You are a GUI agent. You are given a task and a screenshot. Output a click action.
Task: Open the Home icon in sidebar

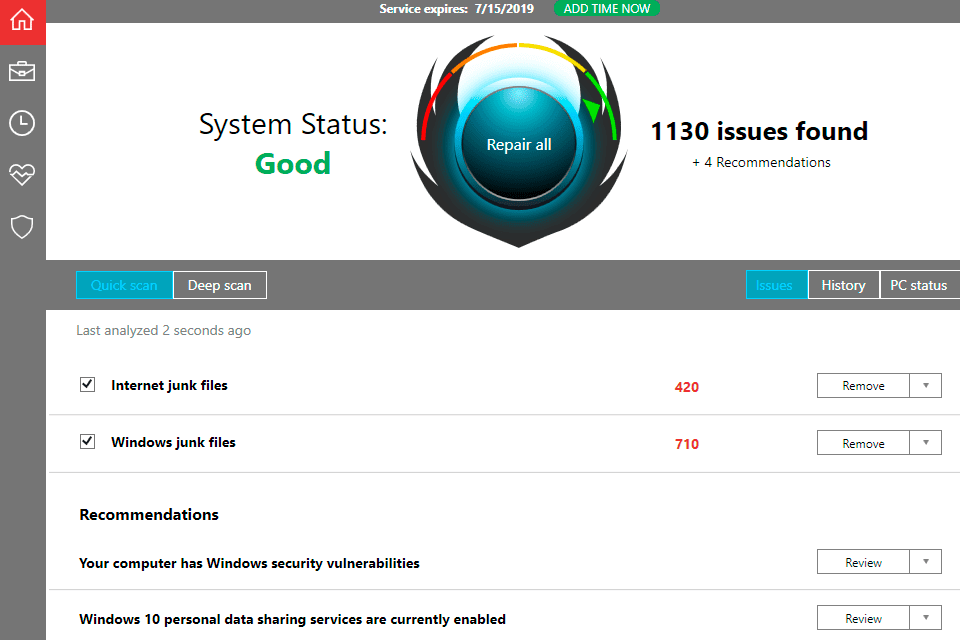22,20
